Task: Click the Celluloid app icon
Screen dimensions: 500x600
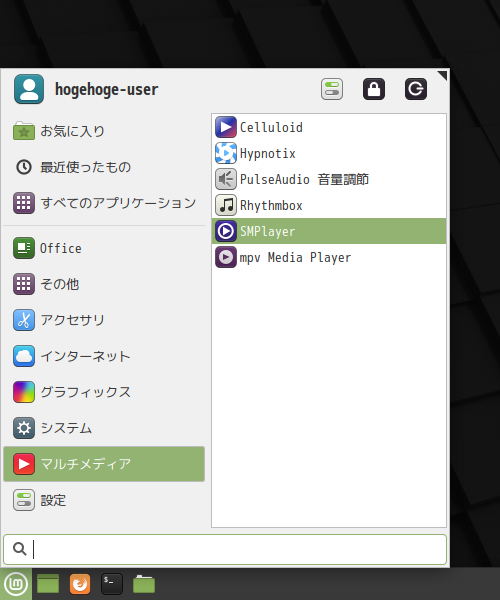Action: pos(226,127)
